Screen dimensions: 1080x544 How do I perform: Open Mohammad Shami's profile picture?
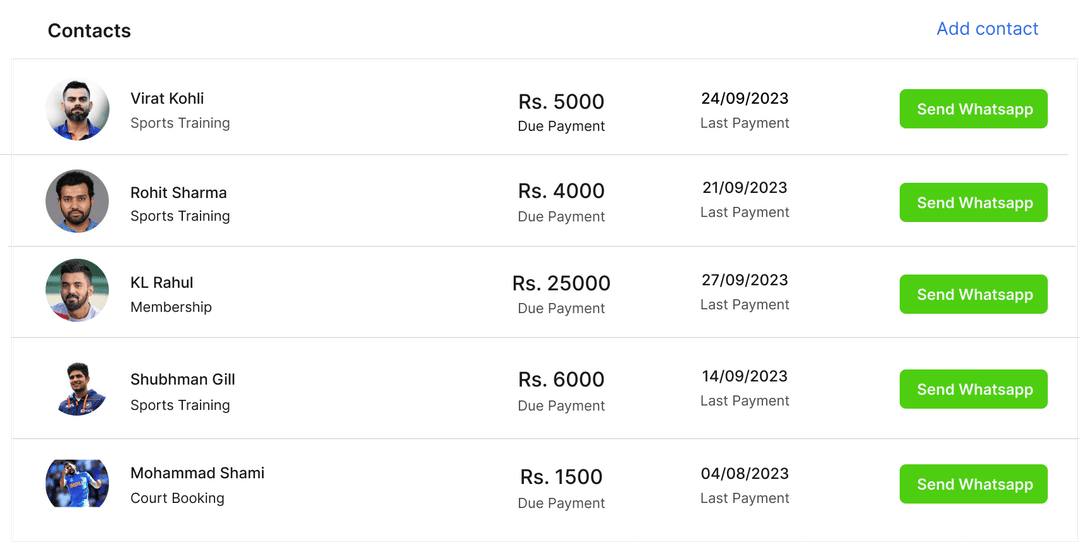coord(77,483)
